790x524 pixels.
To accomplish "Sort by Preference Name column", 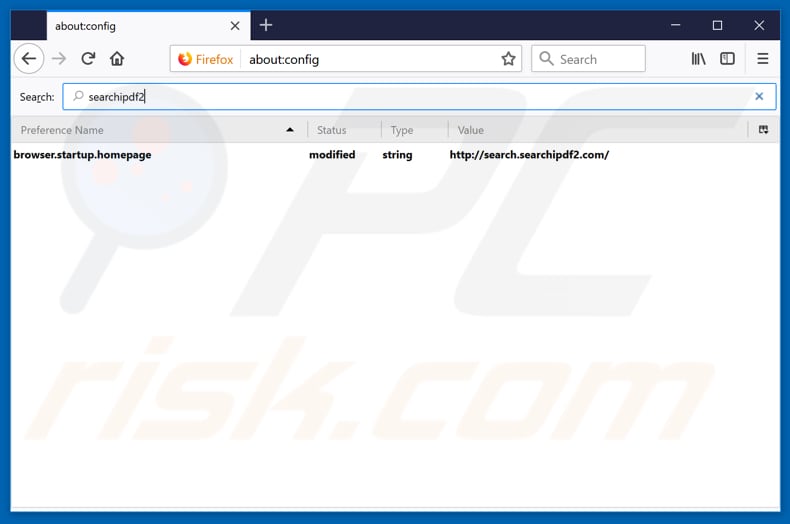I will 159,130.
